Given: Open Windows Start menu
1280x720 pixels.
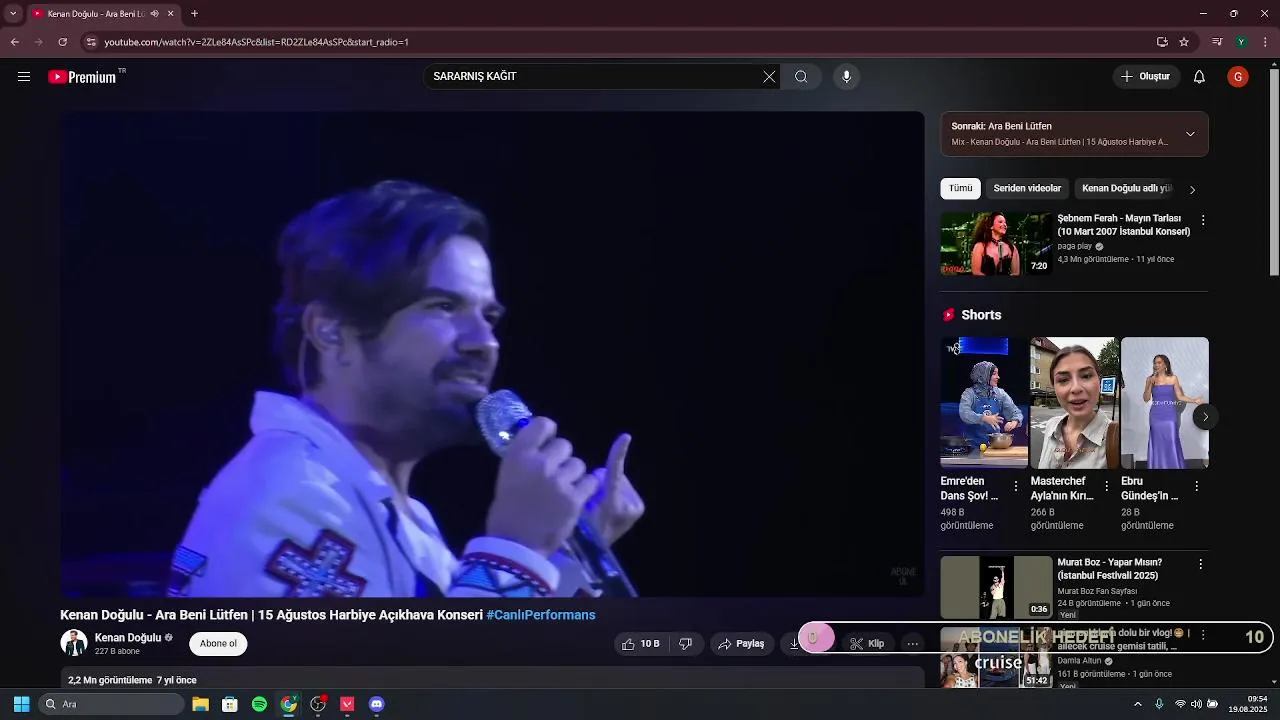Looking at the screenshot, I should pyautogui.click(x=21, y=704).
